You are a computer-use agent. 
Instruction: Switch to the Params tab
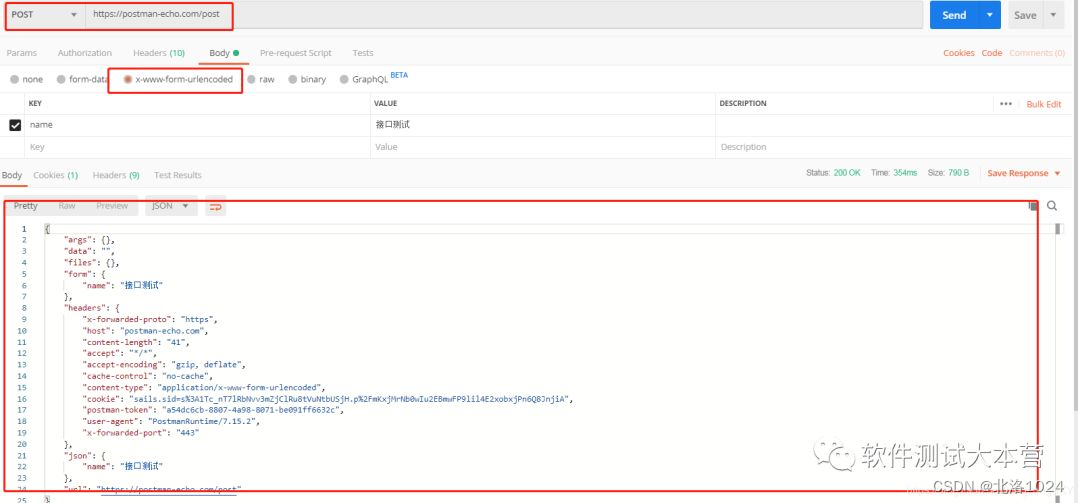point(21,53)
